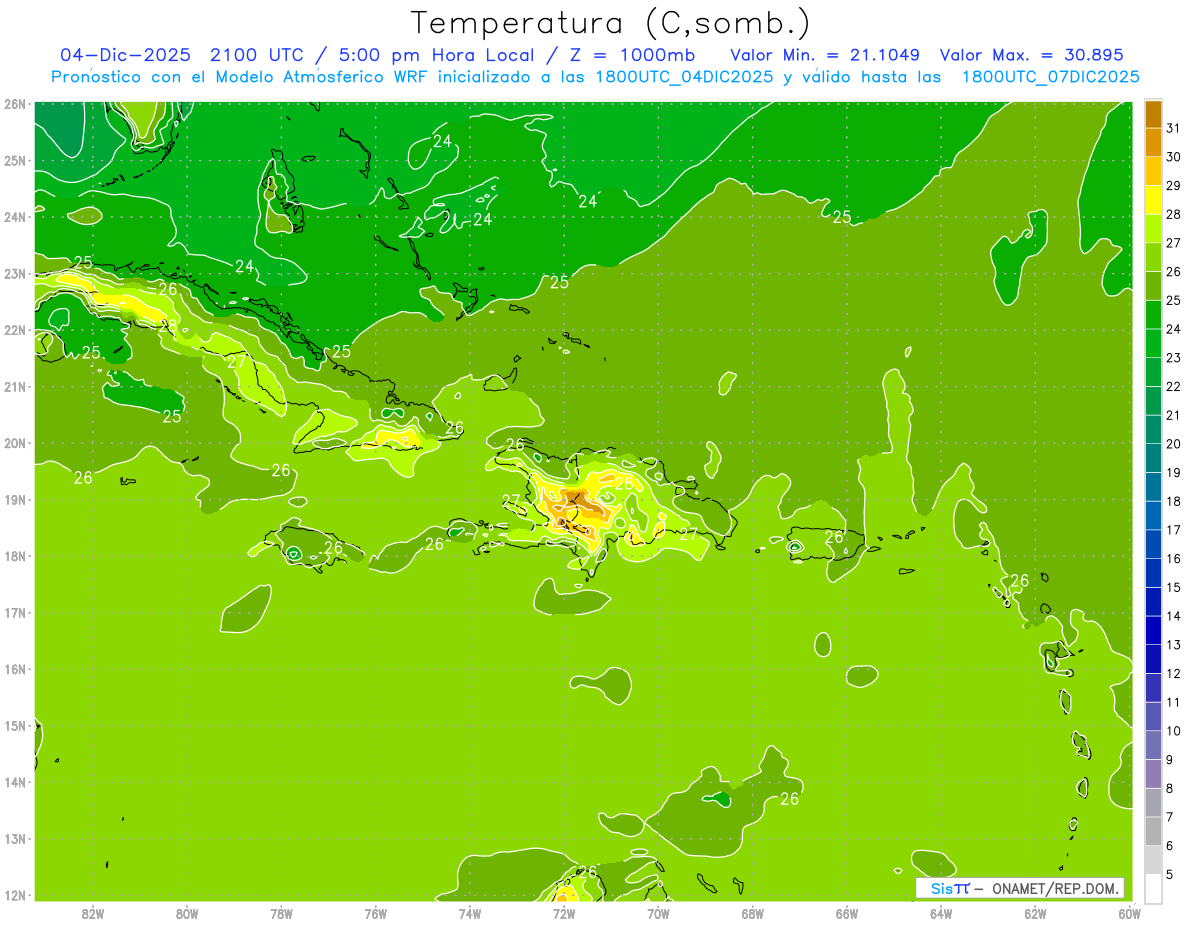Screen dimensions: 1200x927
Task: Click the blue legend swatch between 16 and 17
Action: coord(1154,544)
